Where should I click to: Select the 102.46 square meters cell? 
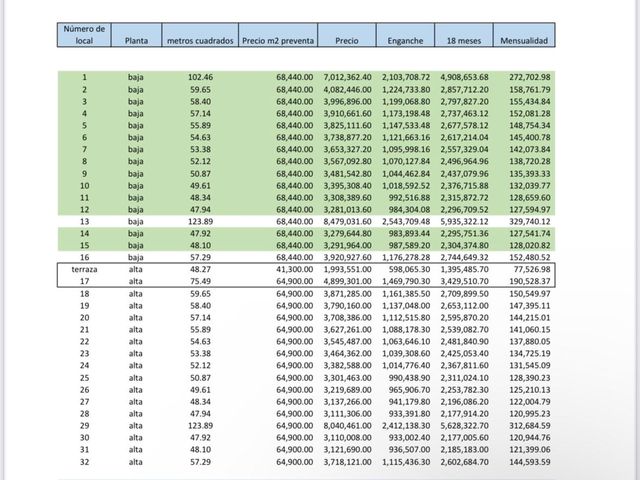[x=200, y=77]
